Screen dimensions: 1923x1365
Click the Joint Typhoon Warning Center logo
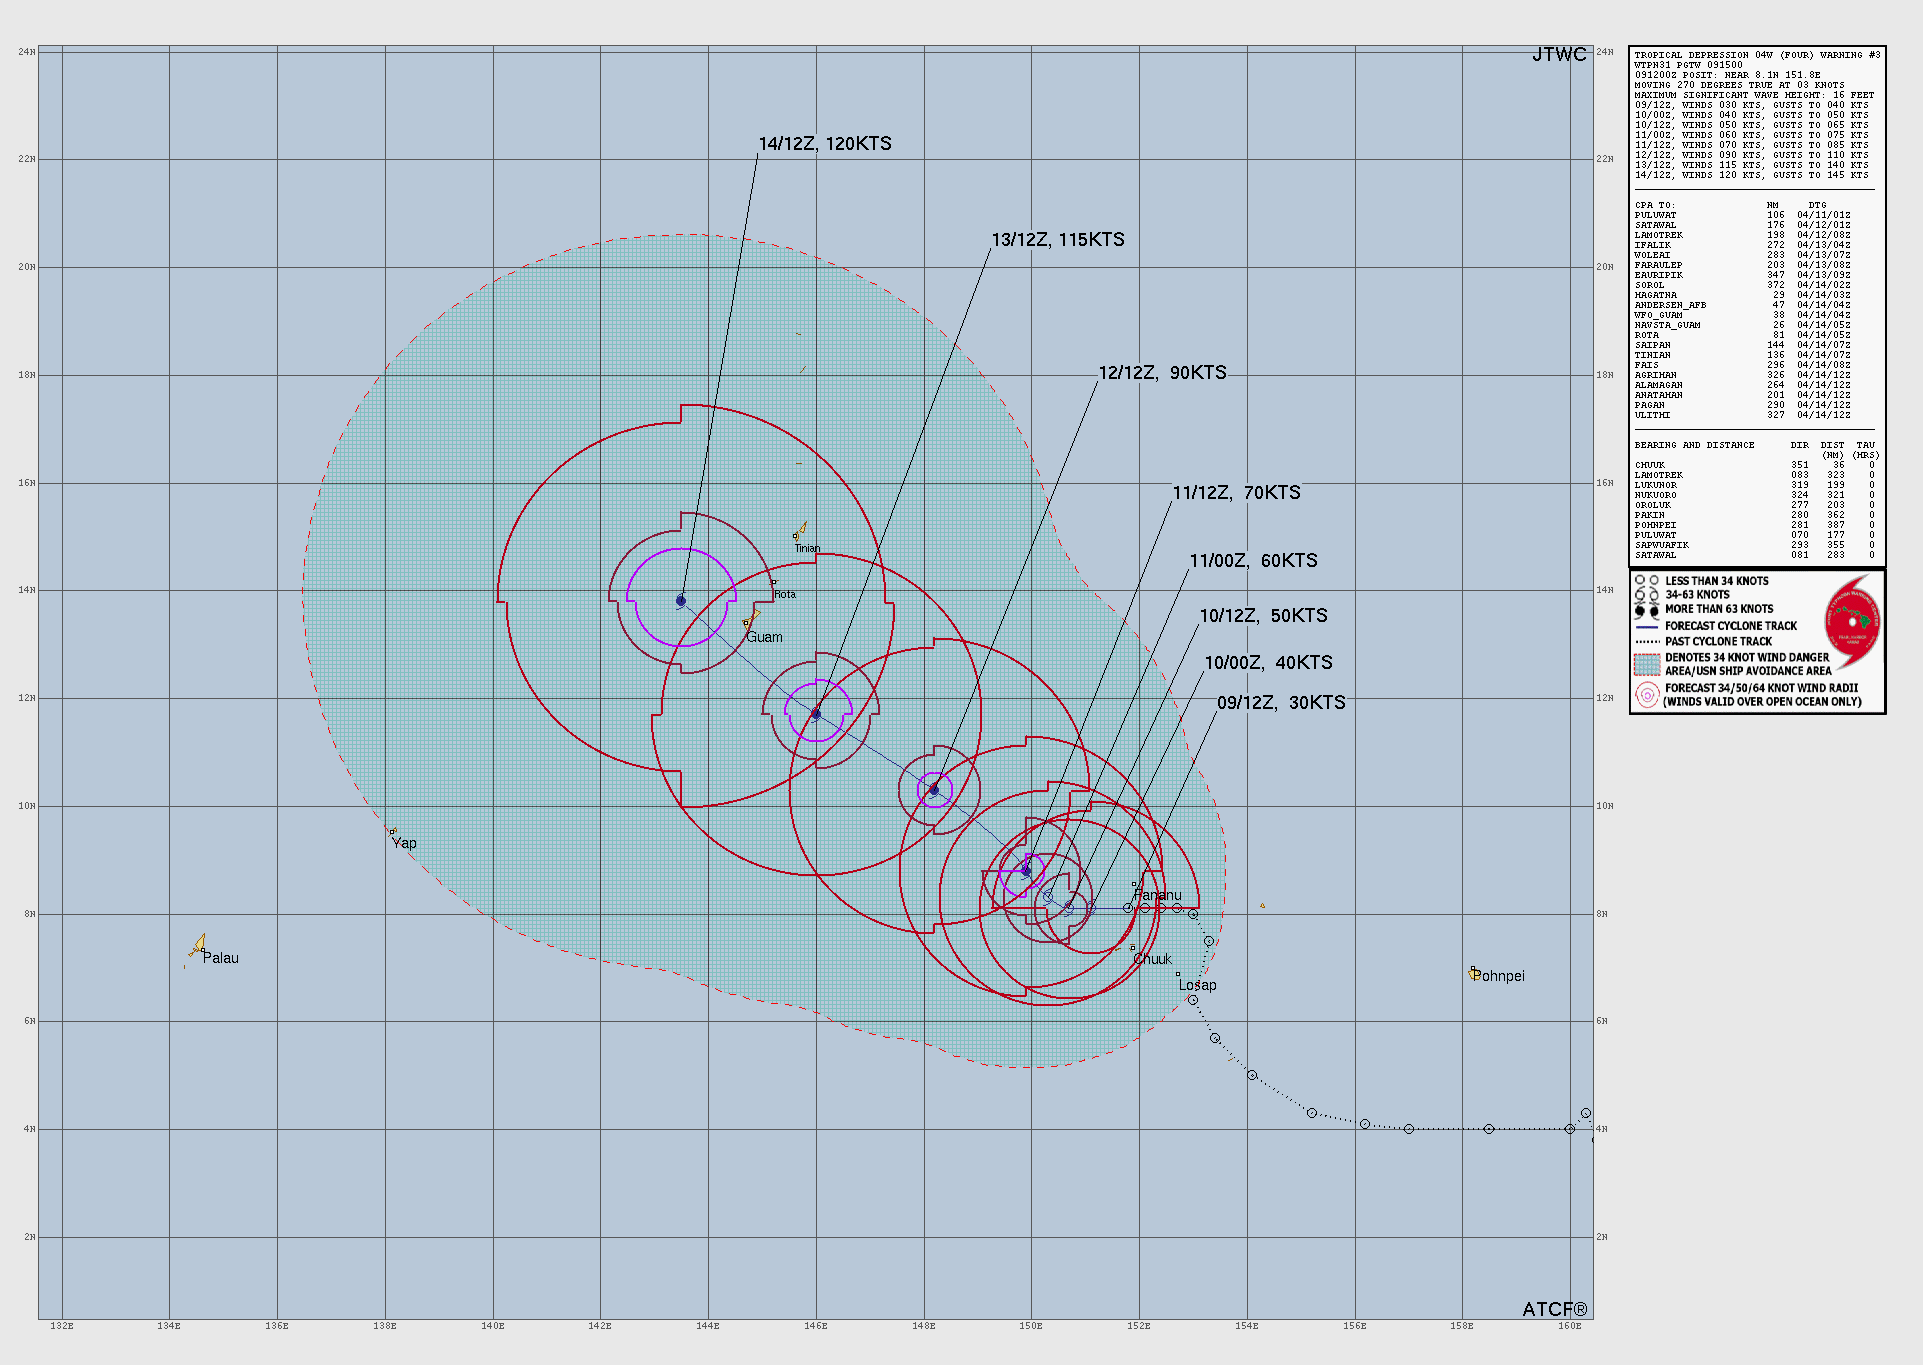[x=1852, y=622]
